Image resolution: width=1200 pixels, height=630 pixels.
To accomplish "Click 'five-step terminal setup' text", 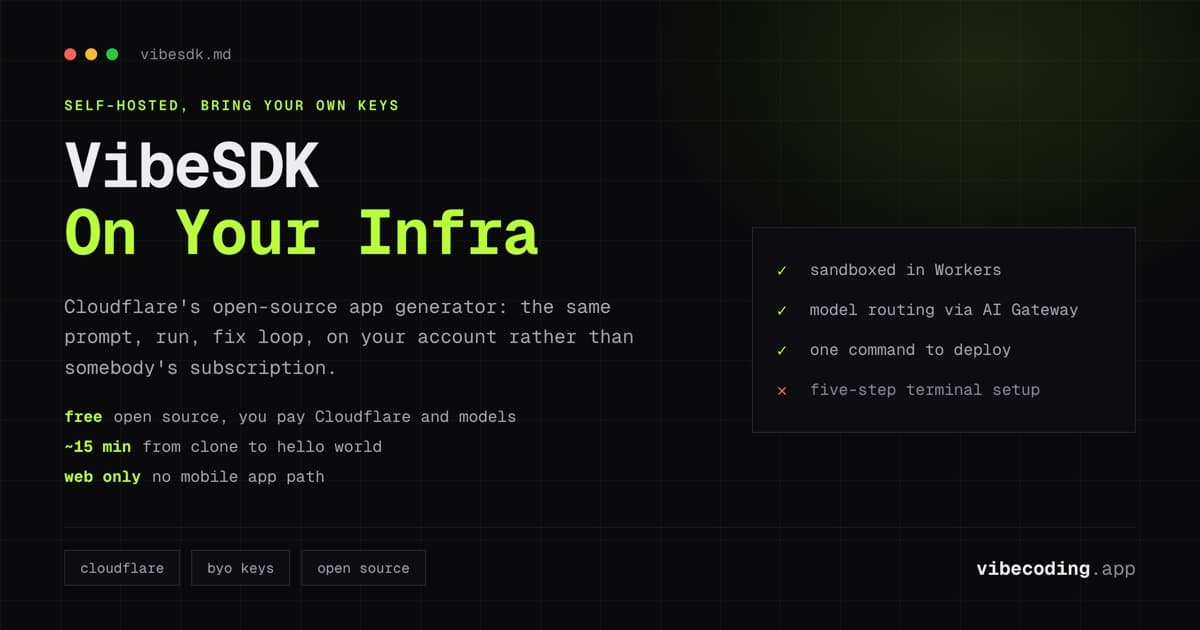I will coord(925,390).
